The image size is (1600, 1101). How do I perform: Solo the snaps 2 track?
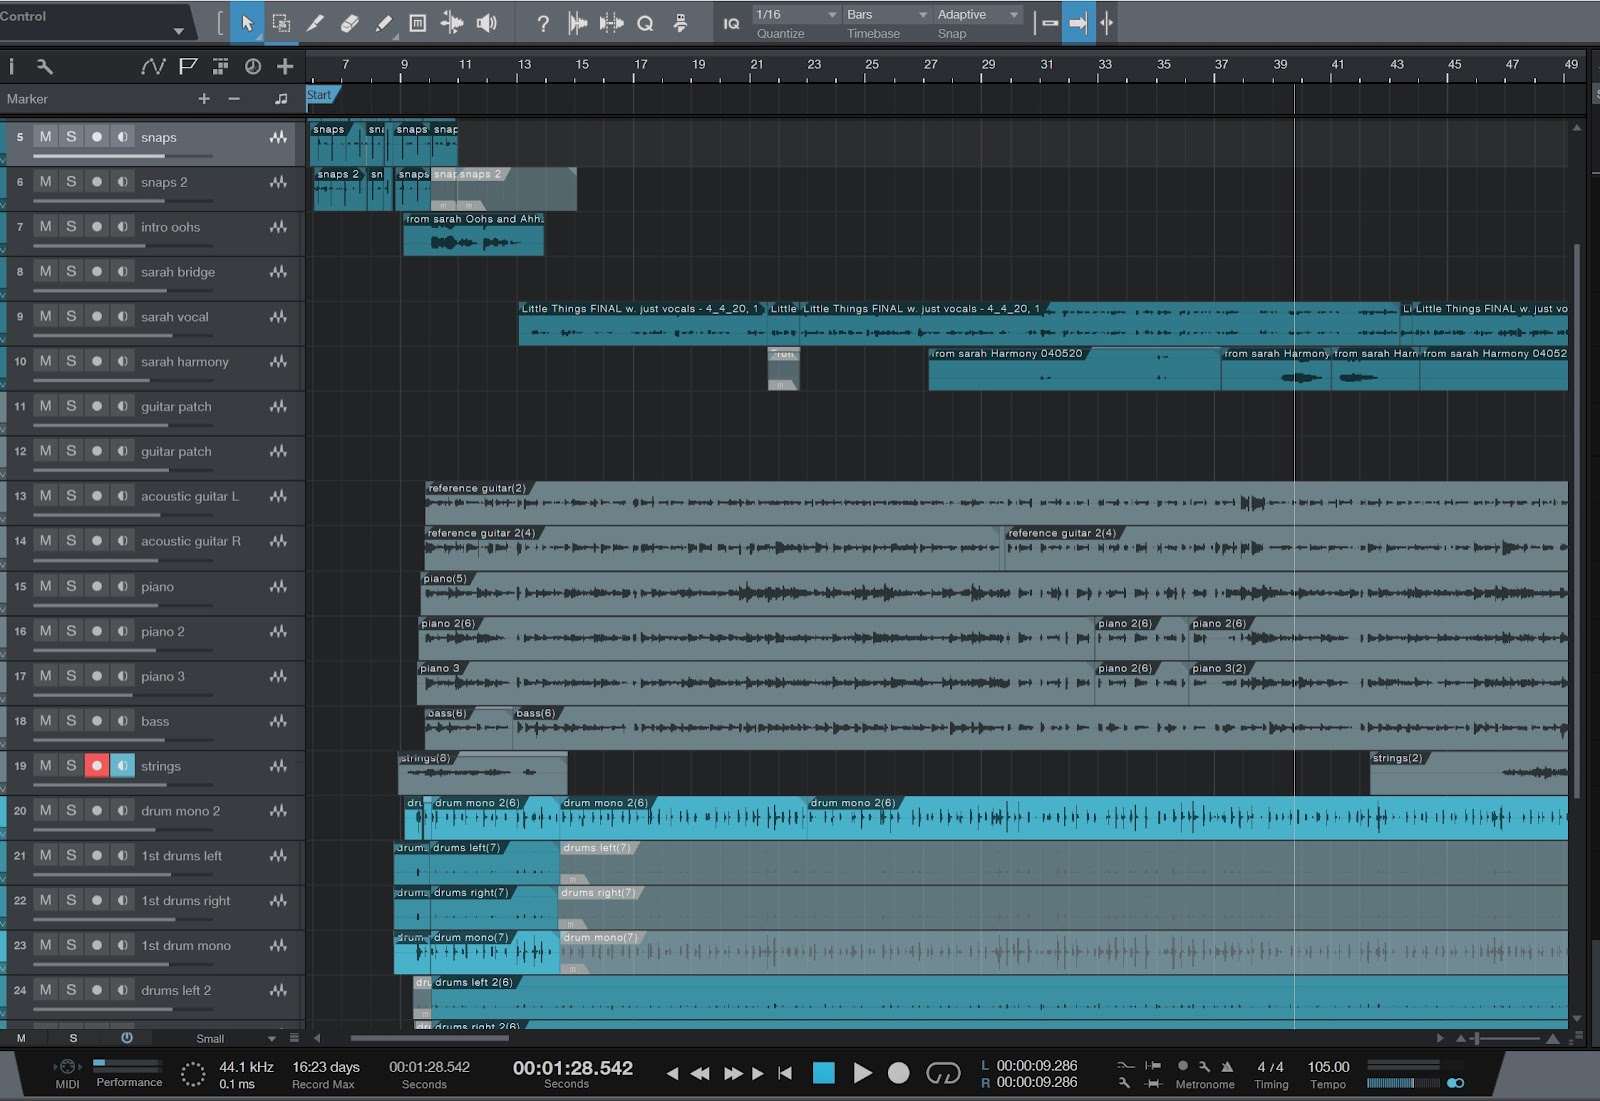pos(71,182)
